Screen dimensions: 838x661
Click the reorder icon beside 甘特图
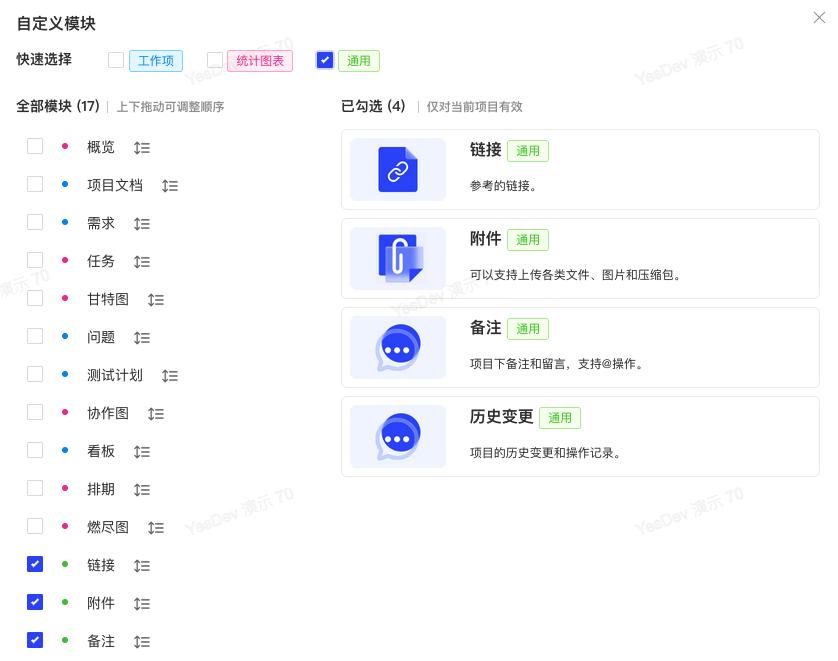[x=155, y=299]
